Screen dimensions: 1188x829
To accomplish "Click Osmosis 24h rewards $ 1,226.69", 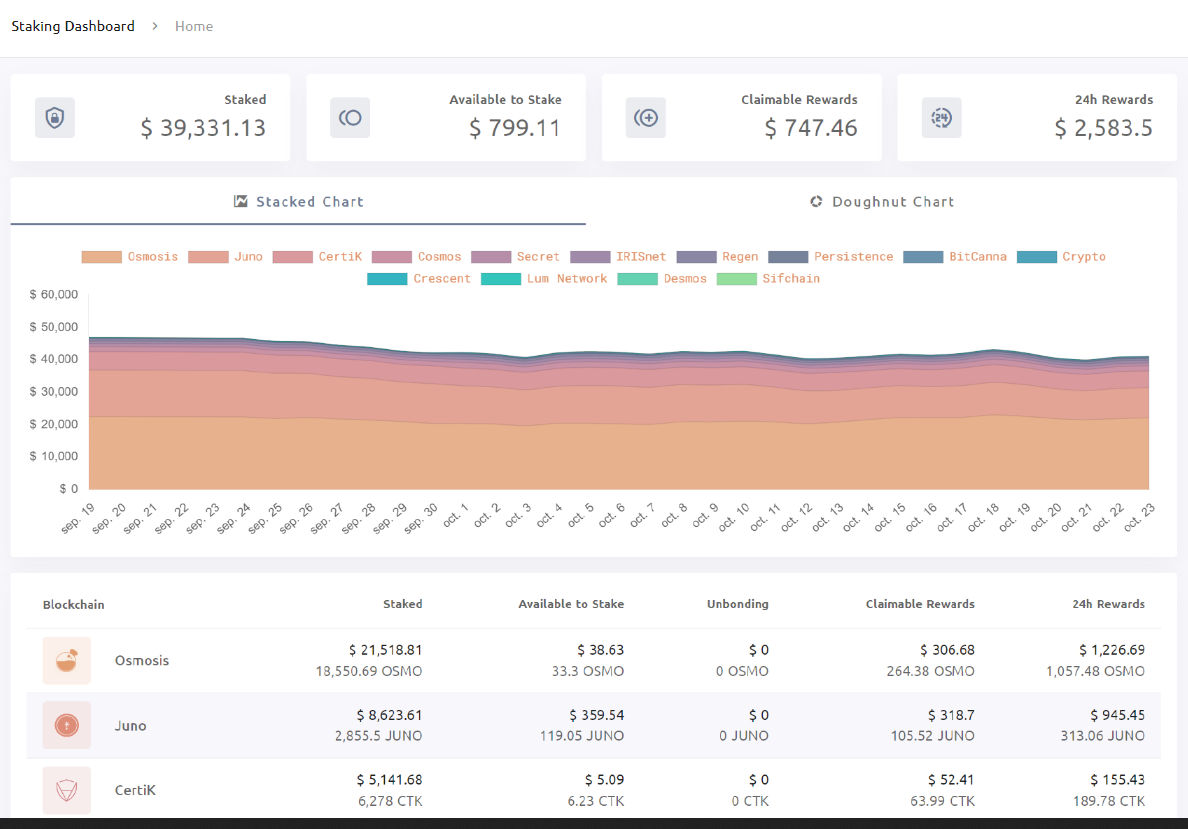I will [1112, 650].
